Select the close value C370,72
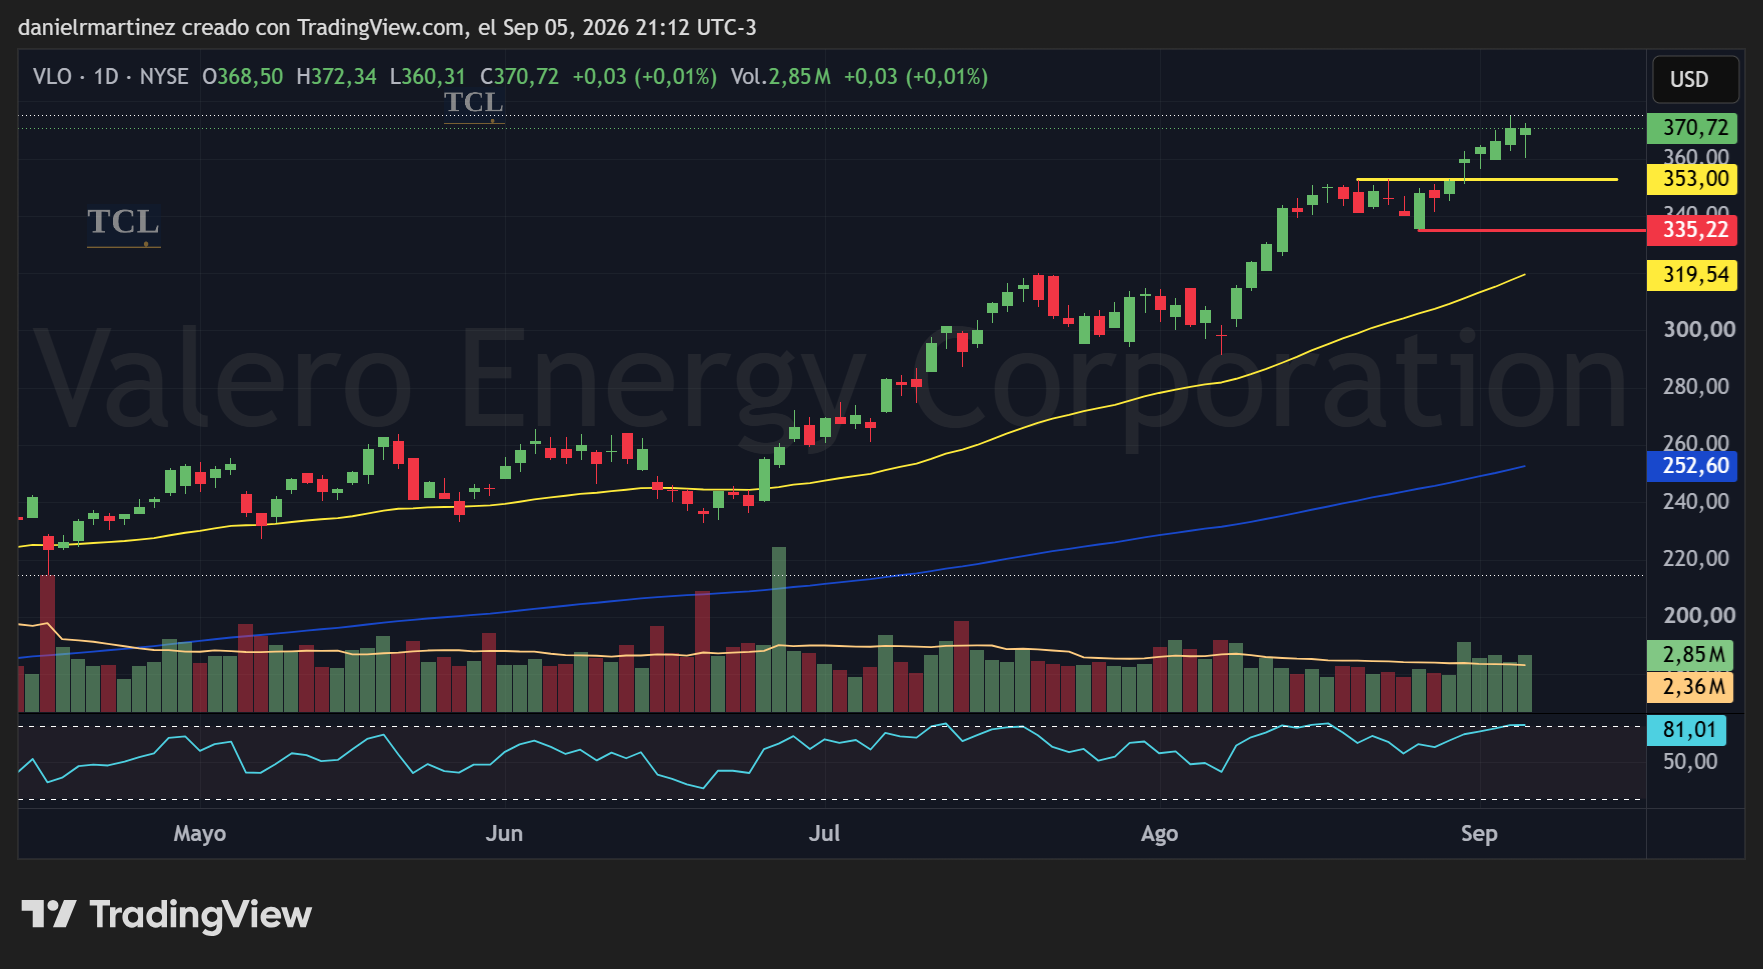1763x969 pixels. 519,77
